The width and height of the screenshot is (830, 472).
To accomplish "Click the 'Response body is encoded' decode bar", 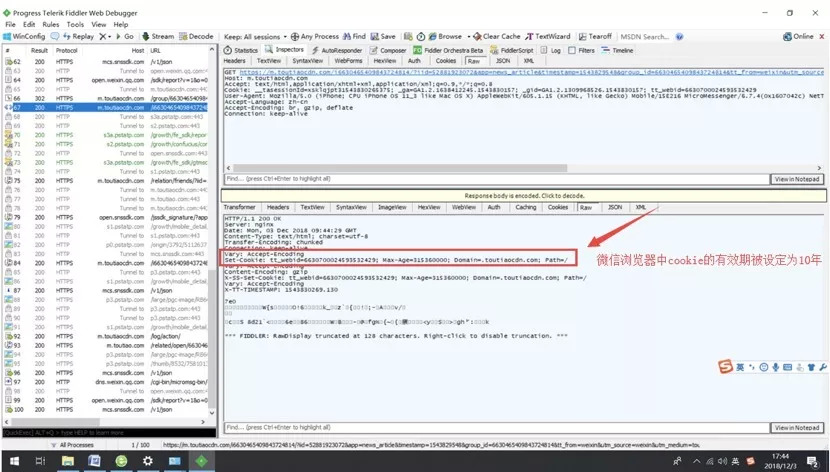I will (522, 196).
